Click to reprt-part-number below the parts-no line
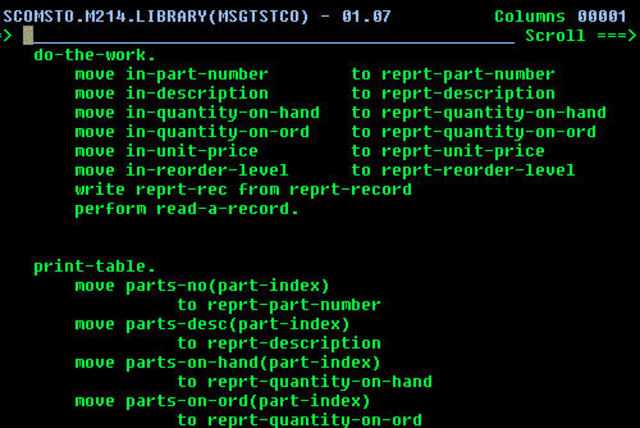 pos(279,305)
